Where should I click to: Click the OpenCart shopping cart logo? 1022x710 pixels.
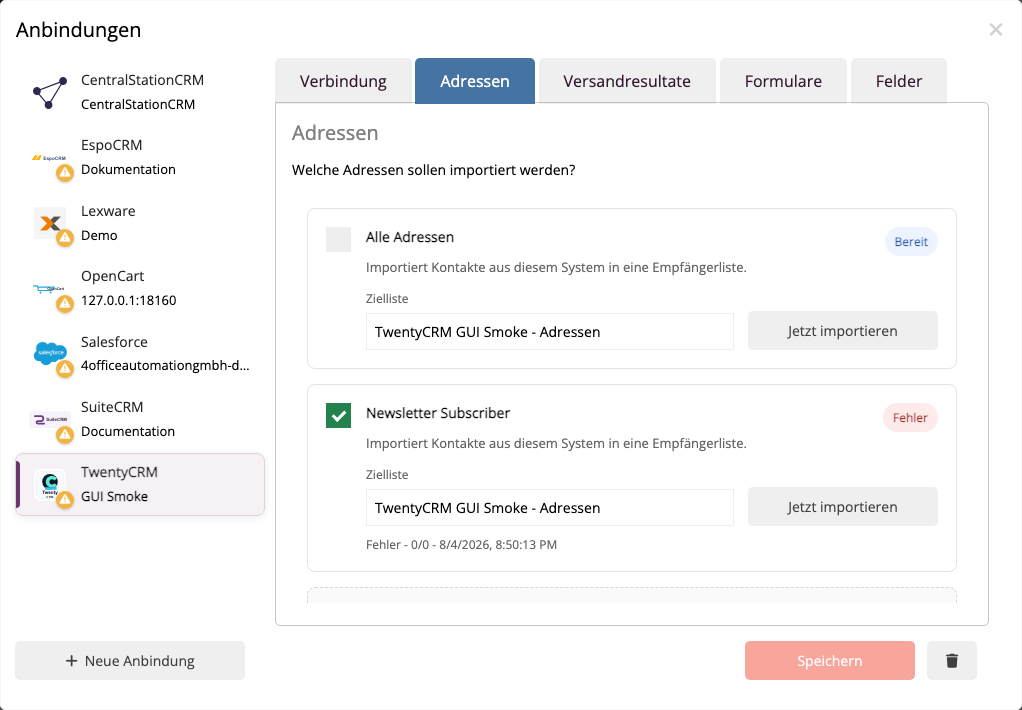click(50, 288)
